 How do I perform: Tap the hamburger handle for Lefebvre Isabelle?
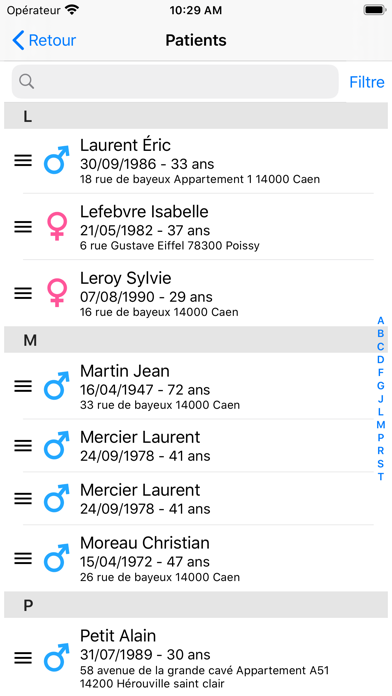23,227
